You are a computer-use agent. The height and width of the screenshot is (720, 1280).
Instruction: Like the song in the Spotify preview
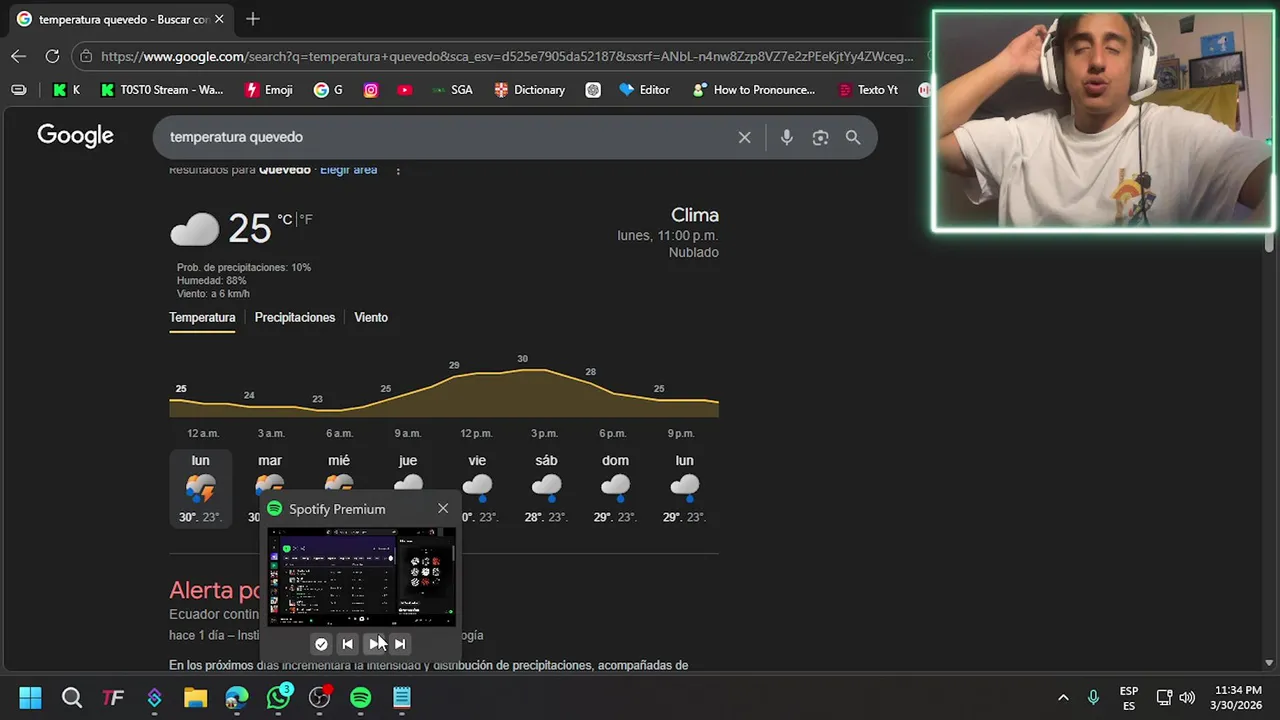click(x=321, y=644)
